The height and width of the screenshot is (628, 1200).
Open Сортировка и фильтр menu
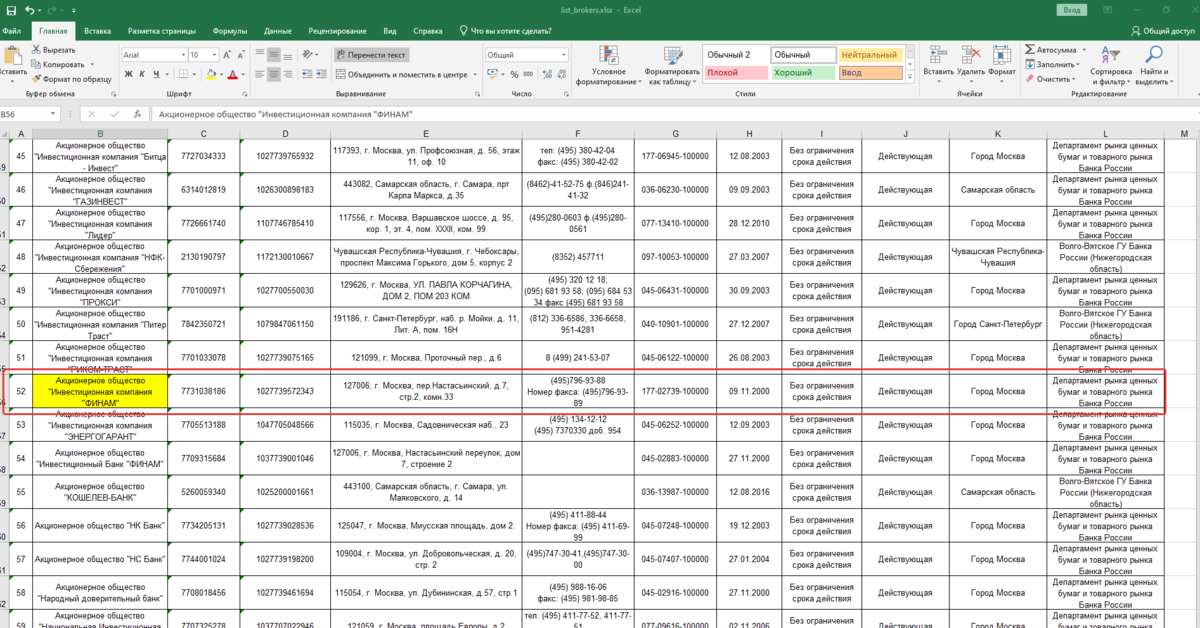pos(1110,65)
